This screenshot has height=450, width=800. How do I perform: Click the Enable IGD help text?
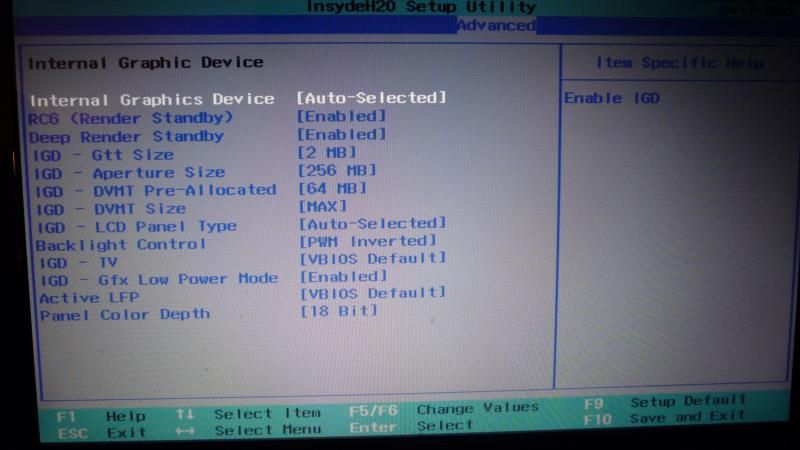click(x=612, y=98)
